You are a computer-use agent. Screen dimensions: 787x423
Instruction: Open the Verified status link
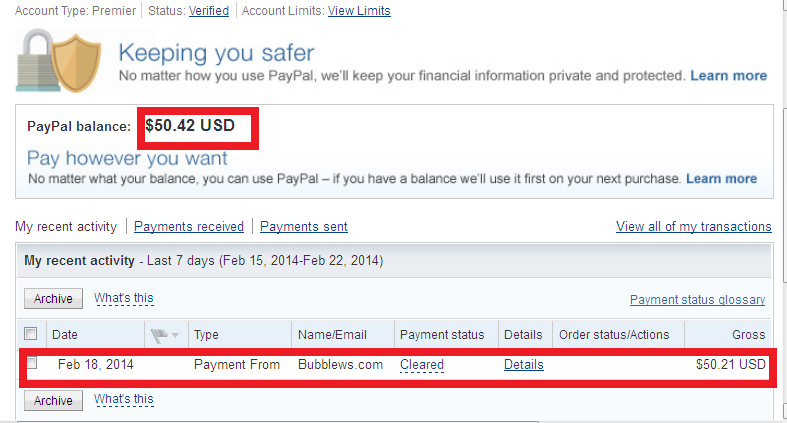pyautogui.click(x=209, y=11)
